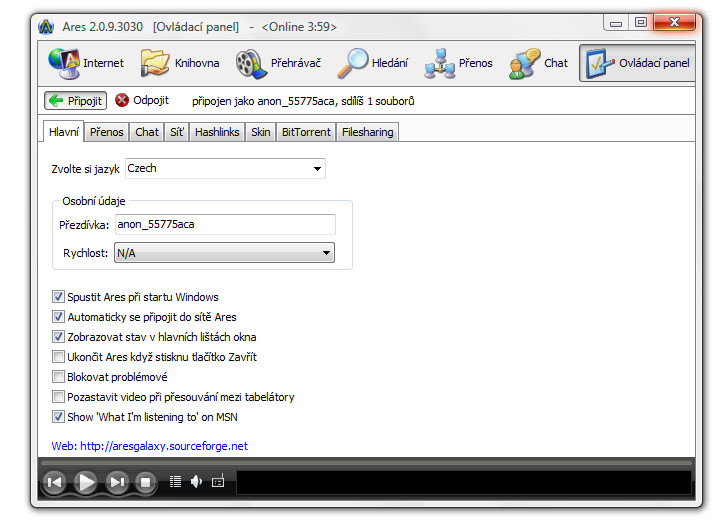This screenshot has height=521, width=721.
Task: Switch to the Skin tab
Action: coord(261,132)
